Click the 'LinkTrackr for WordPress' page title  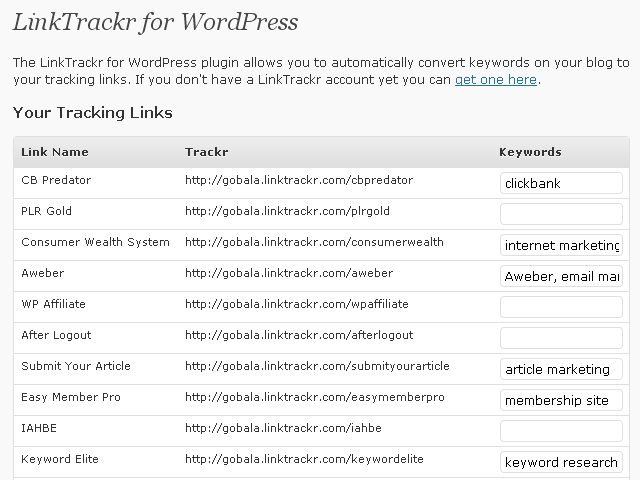pos(155,21)
